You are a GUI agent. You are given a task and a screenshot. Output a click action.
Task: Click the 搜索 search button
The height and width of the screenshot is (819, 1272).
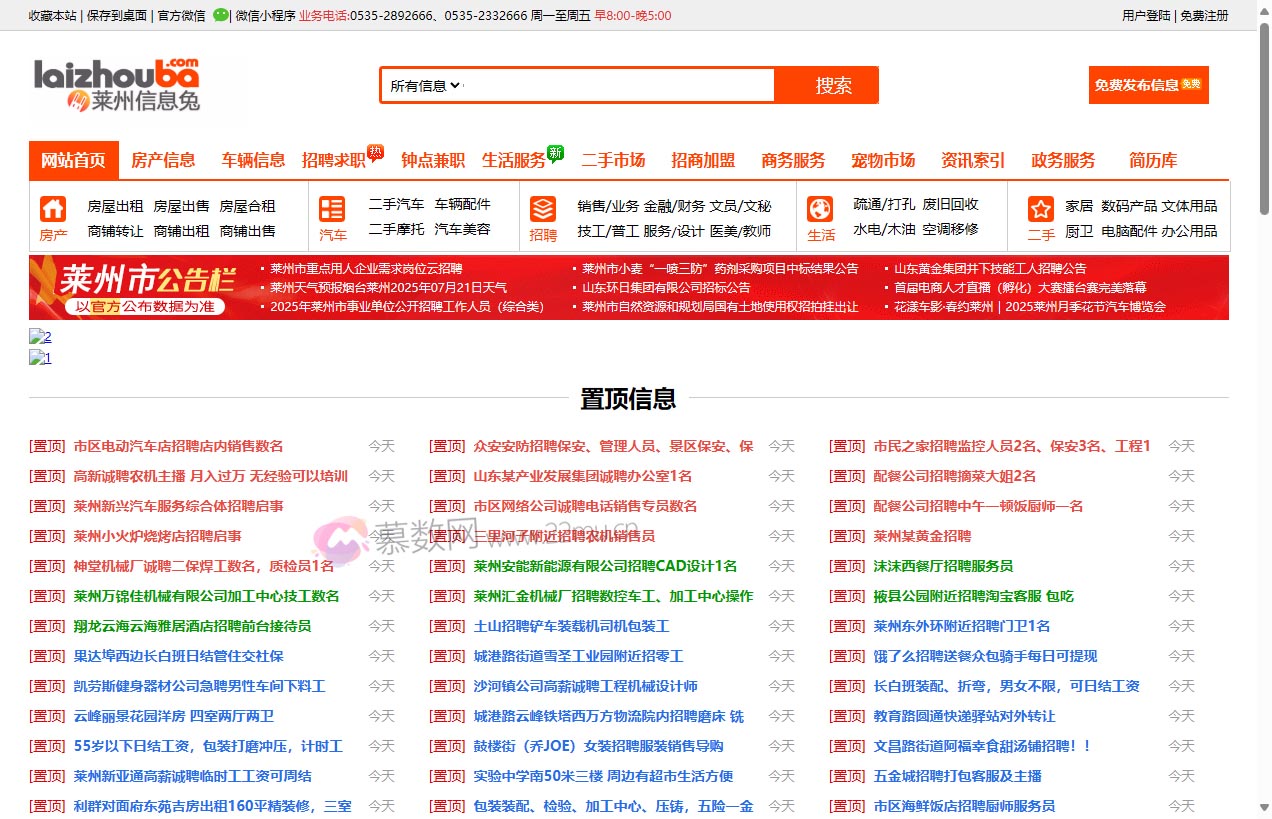[x=832, y=84]
